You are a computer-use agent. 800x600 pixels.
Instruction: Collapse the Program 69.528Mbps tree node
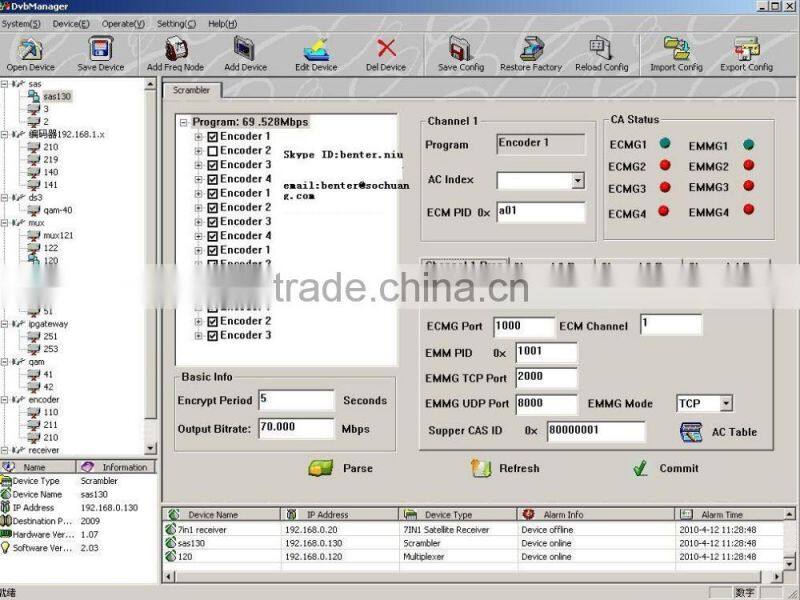click(x=184, y=123)
